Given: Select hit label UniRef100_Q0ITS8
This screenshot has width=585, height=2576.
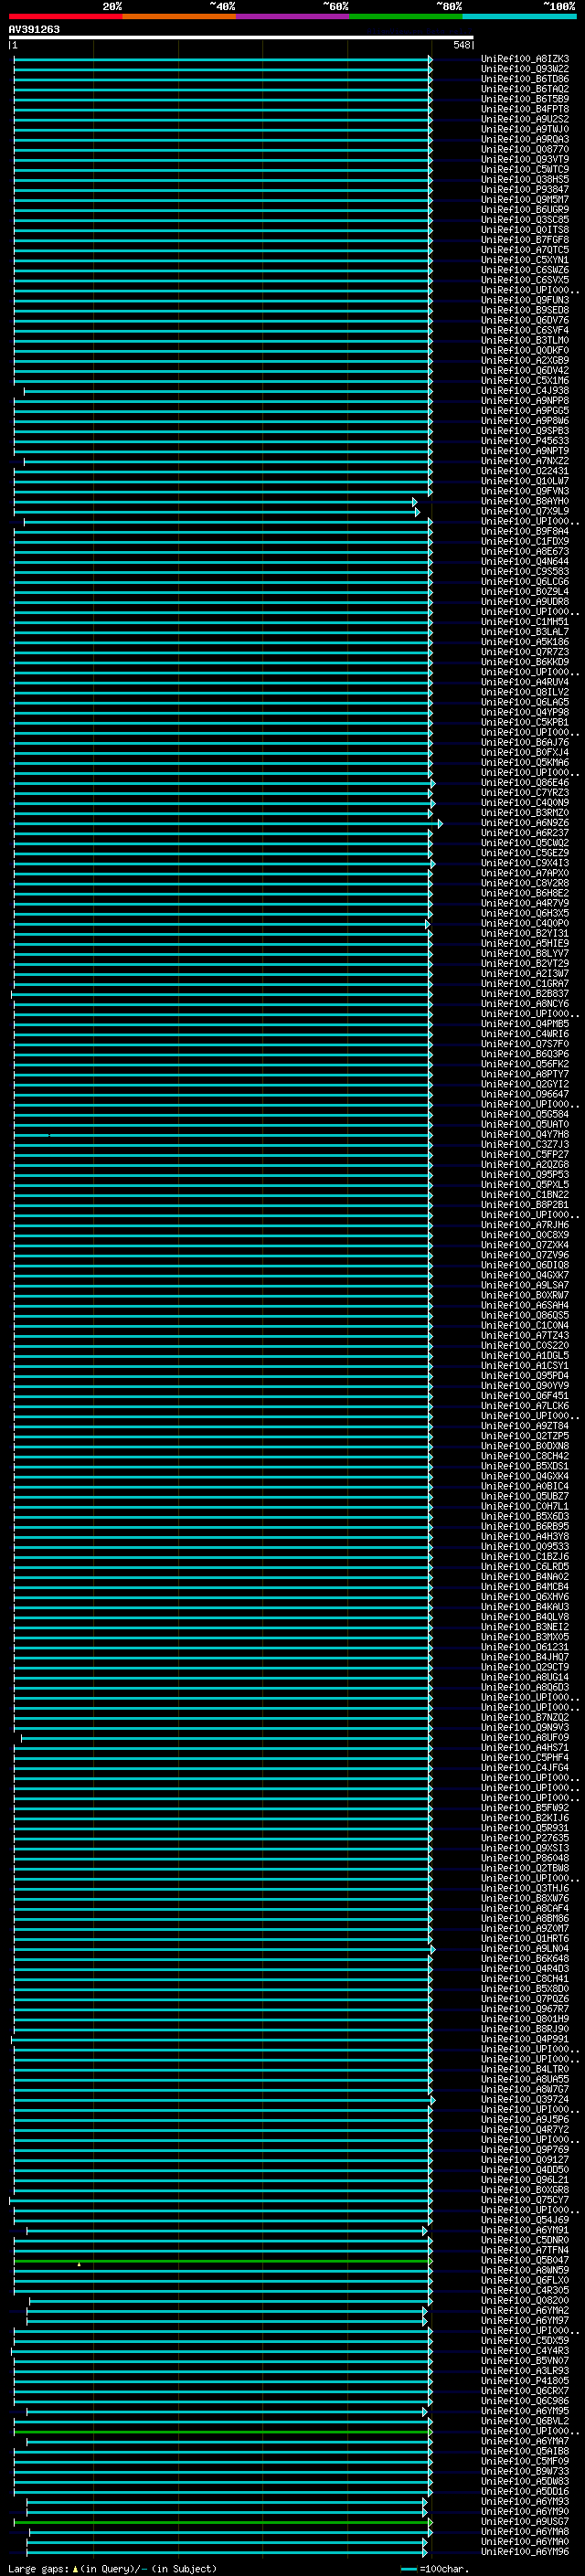Looking at the screenshot, I should [x=525, y=230].
